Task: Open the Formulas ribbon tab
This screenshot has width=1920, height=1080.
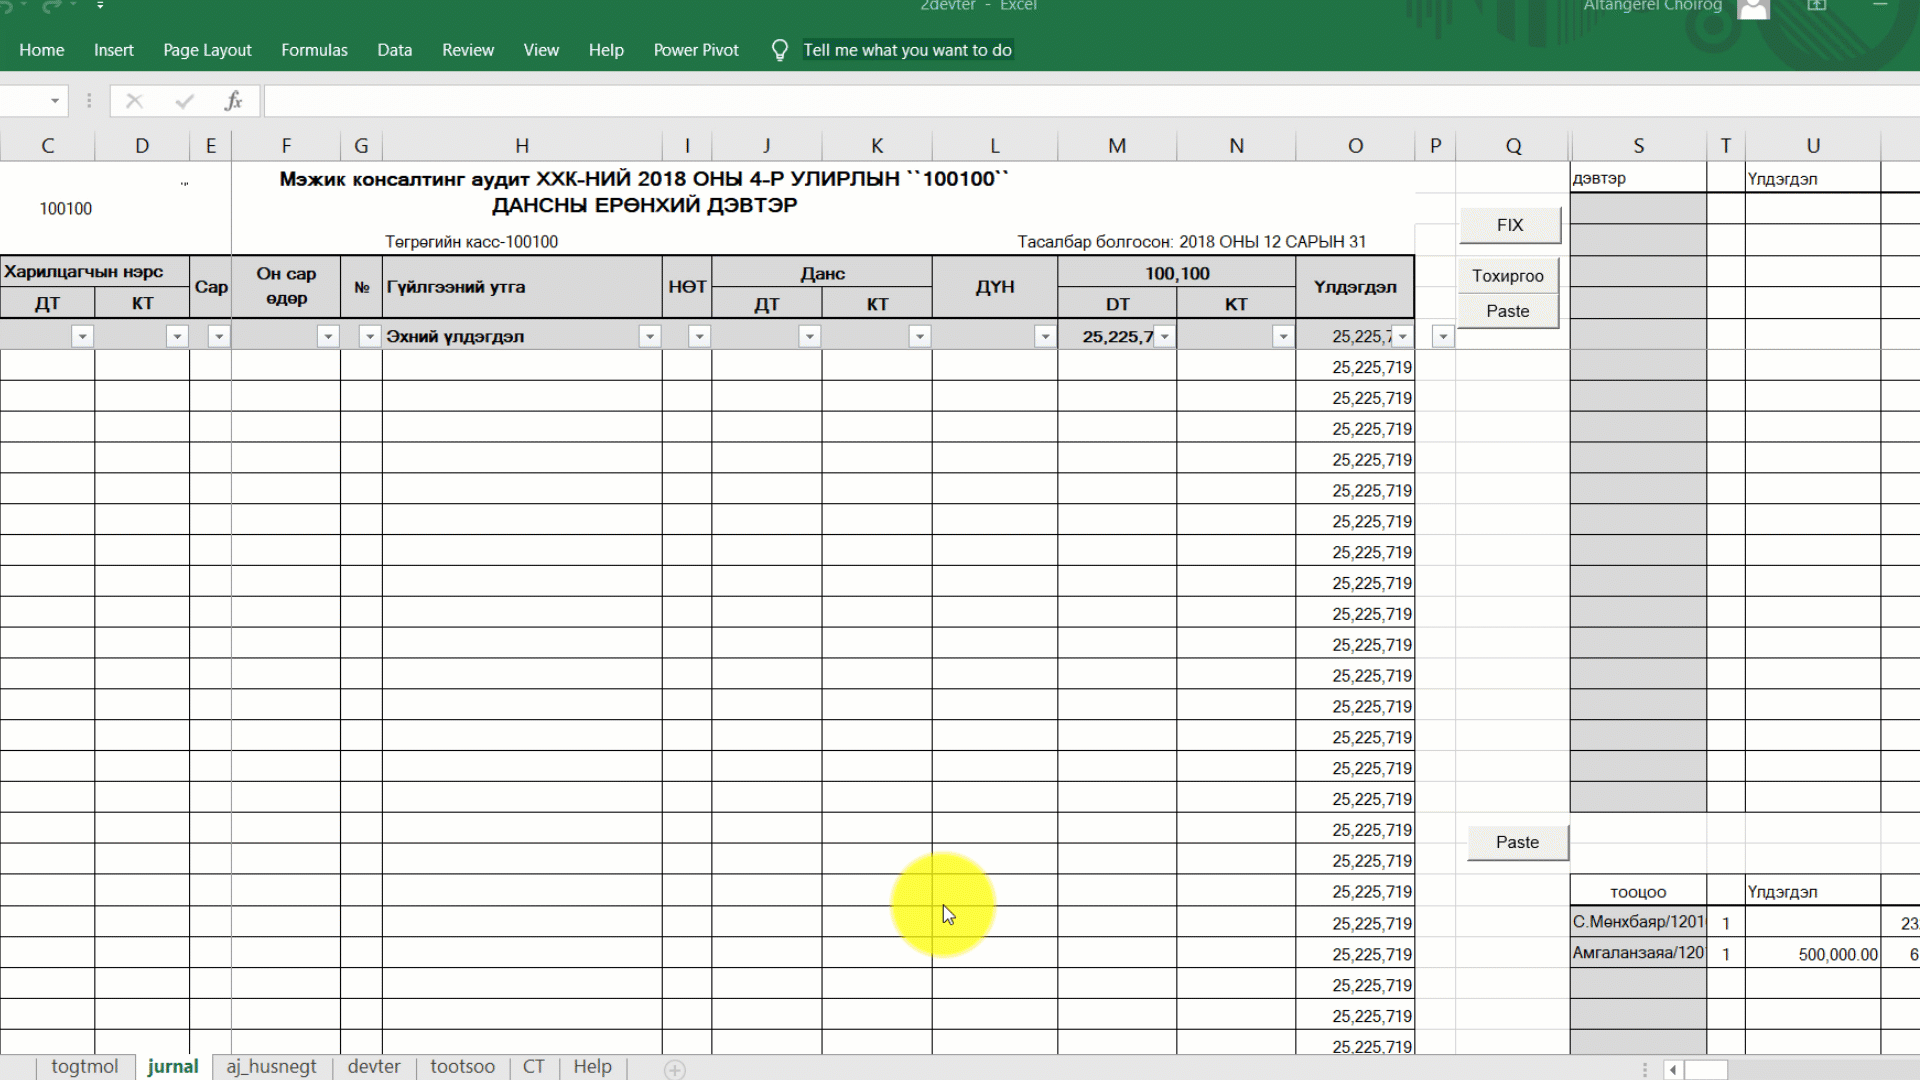Action: [x=314, y=50]
